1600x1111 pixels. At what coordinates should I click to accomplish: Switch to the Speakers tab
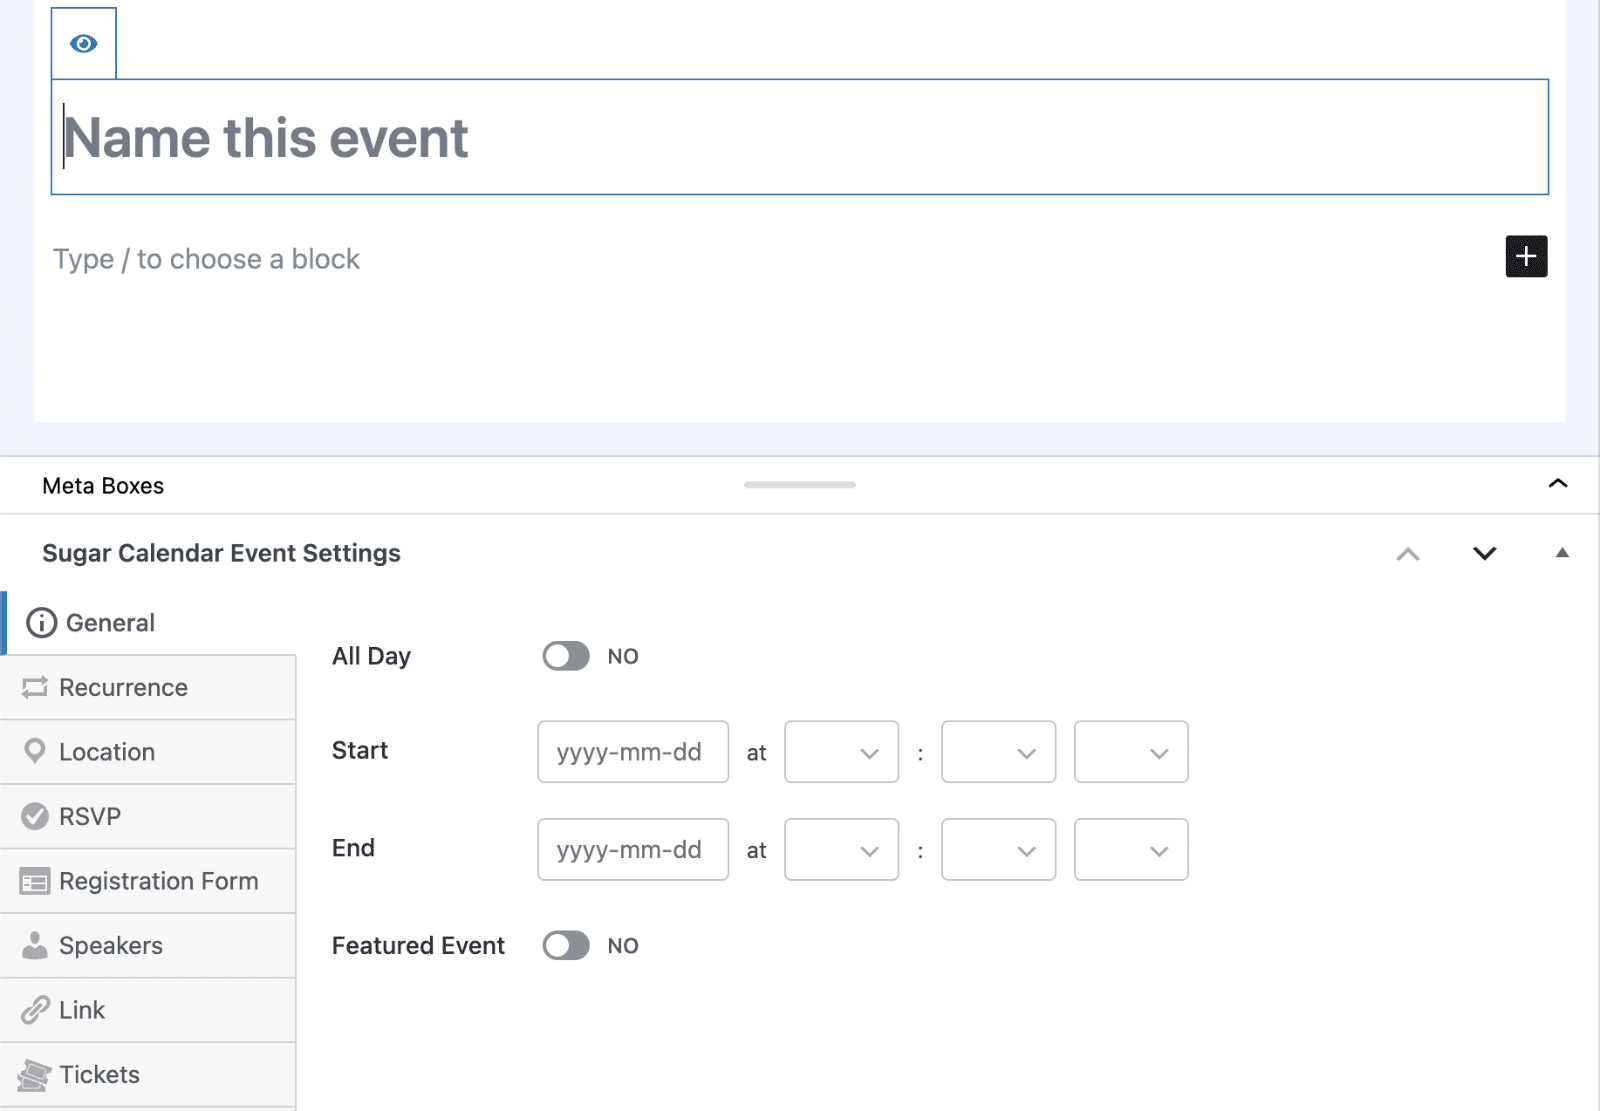click(x=148, y=946)
